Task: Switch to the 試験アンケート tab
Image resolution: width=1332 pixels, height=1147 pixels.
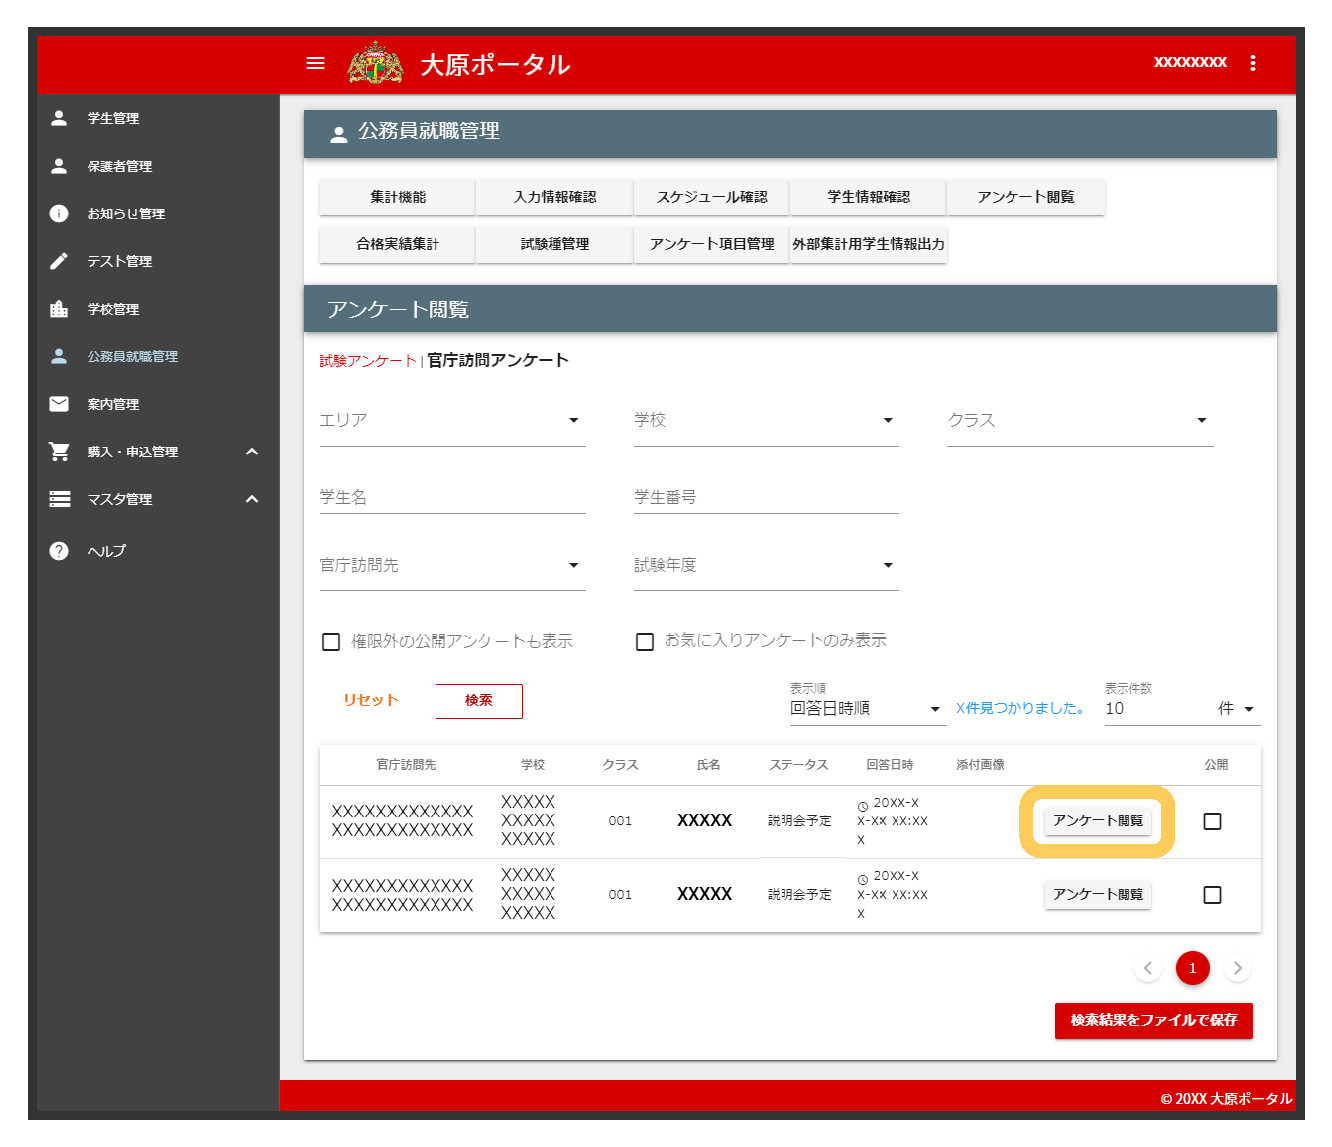Action: [367, 361]
